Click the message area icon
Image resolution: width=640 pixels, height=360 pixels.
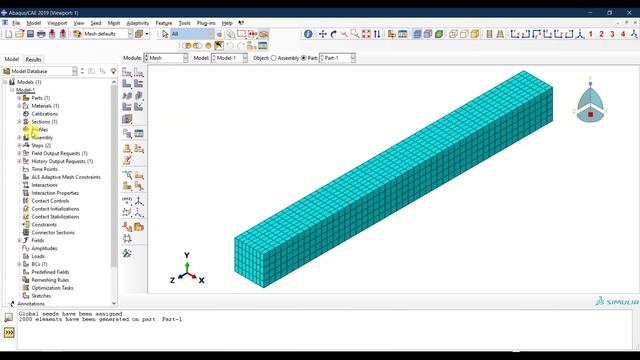(x=9, y=317)
